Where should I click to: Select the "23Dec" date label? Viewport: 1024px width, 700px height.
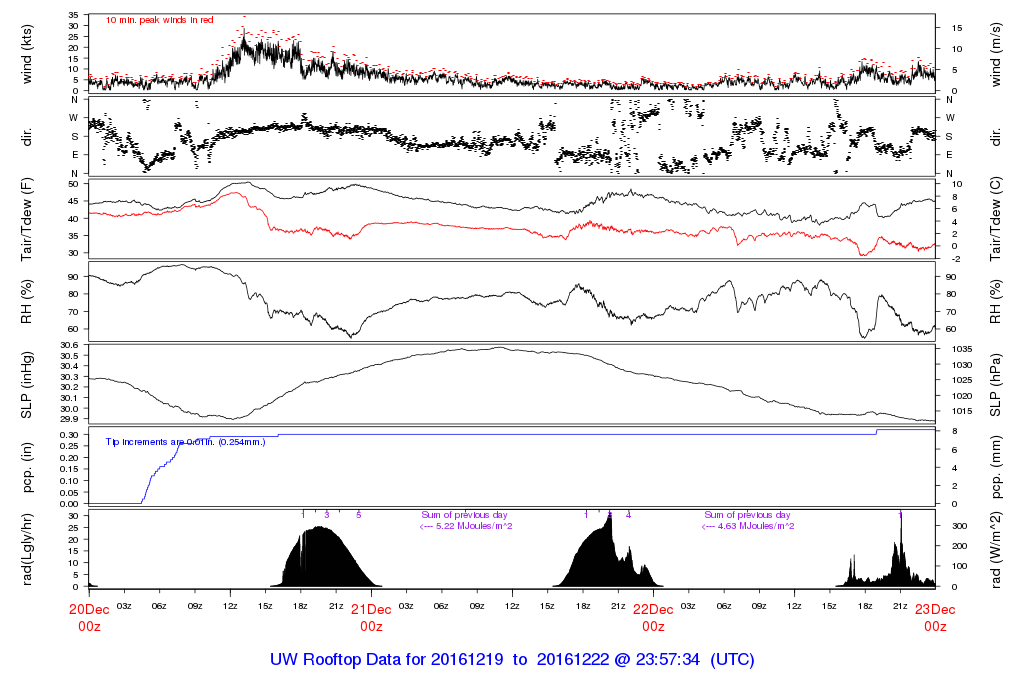click(x=935, y=610)
